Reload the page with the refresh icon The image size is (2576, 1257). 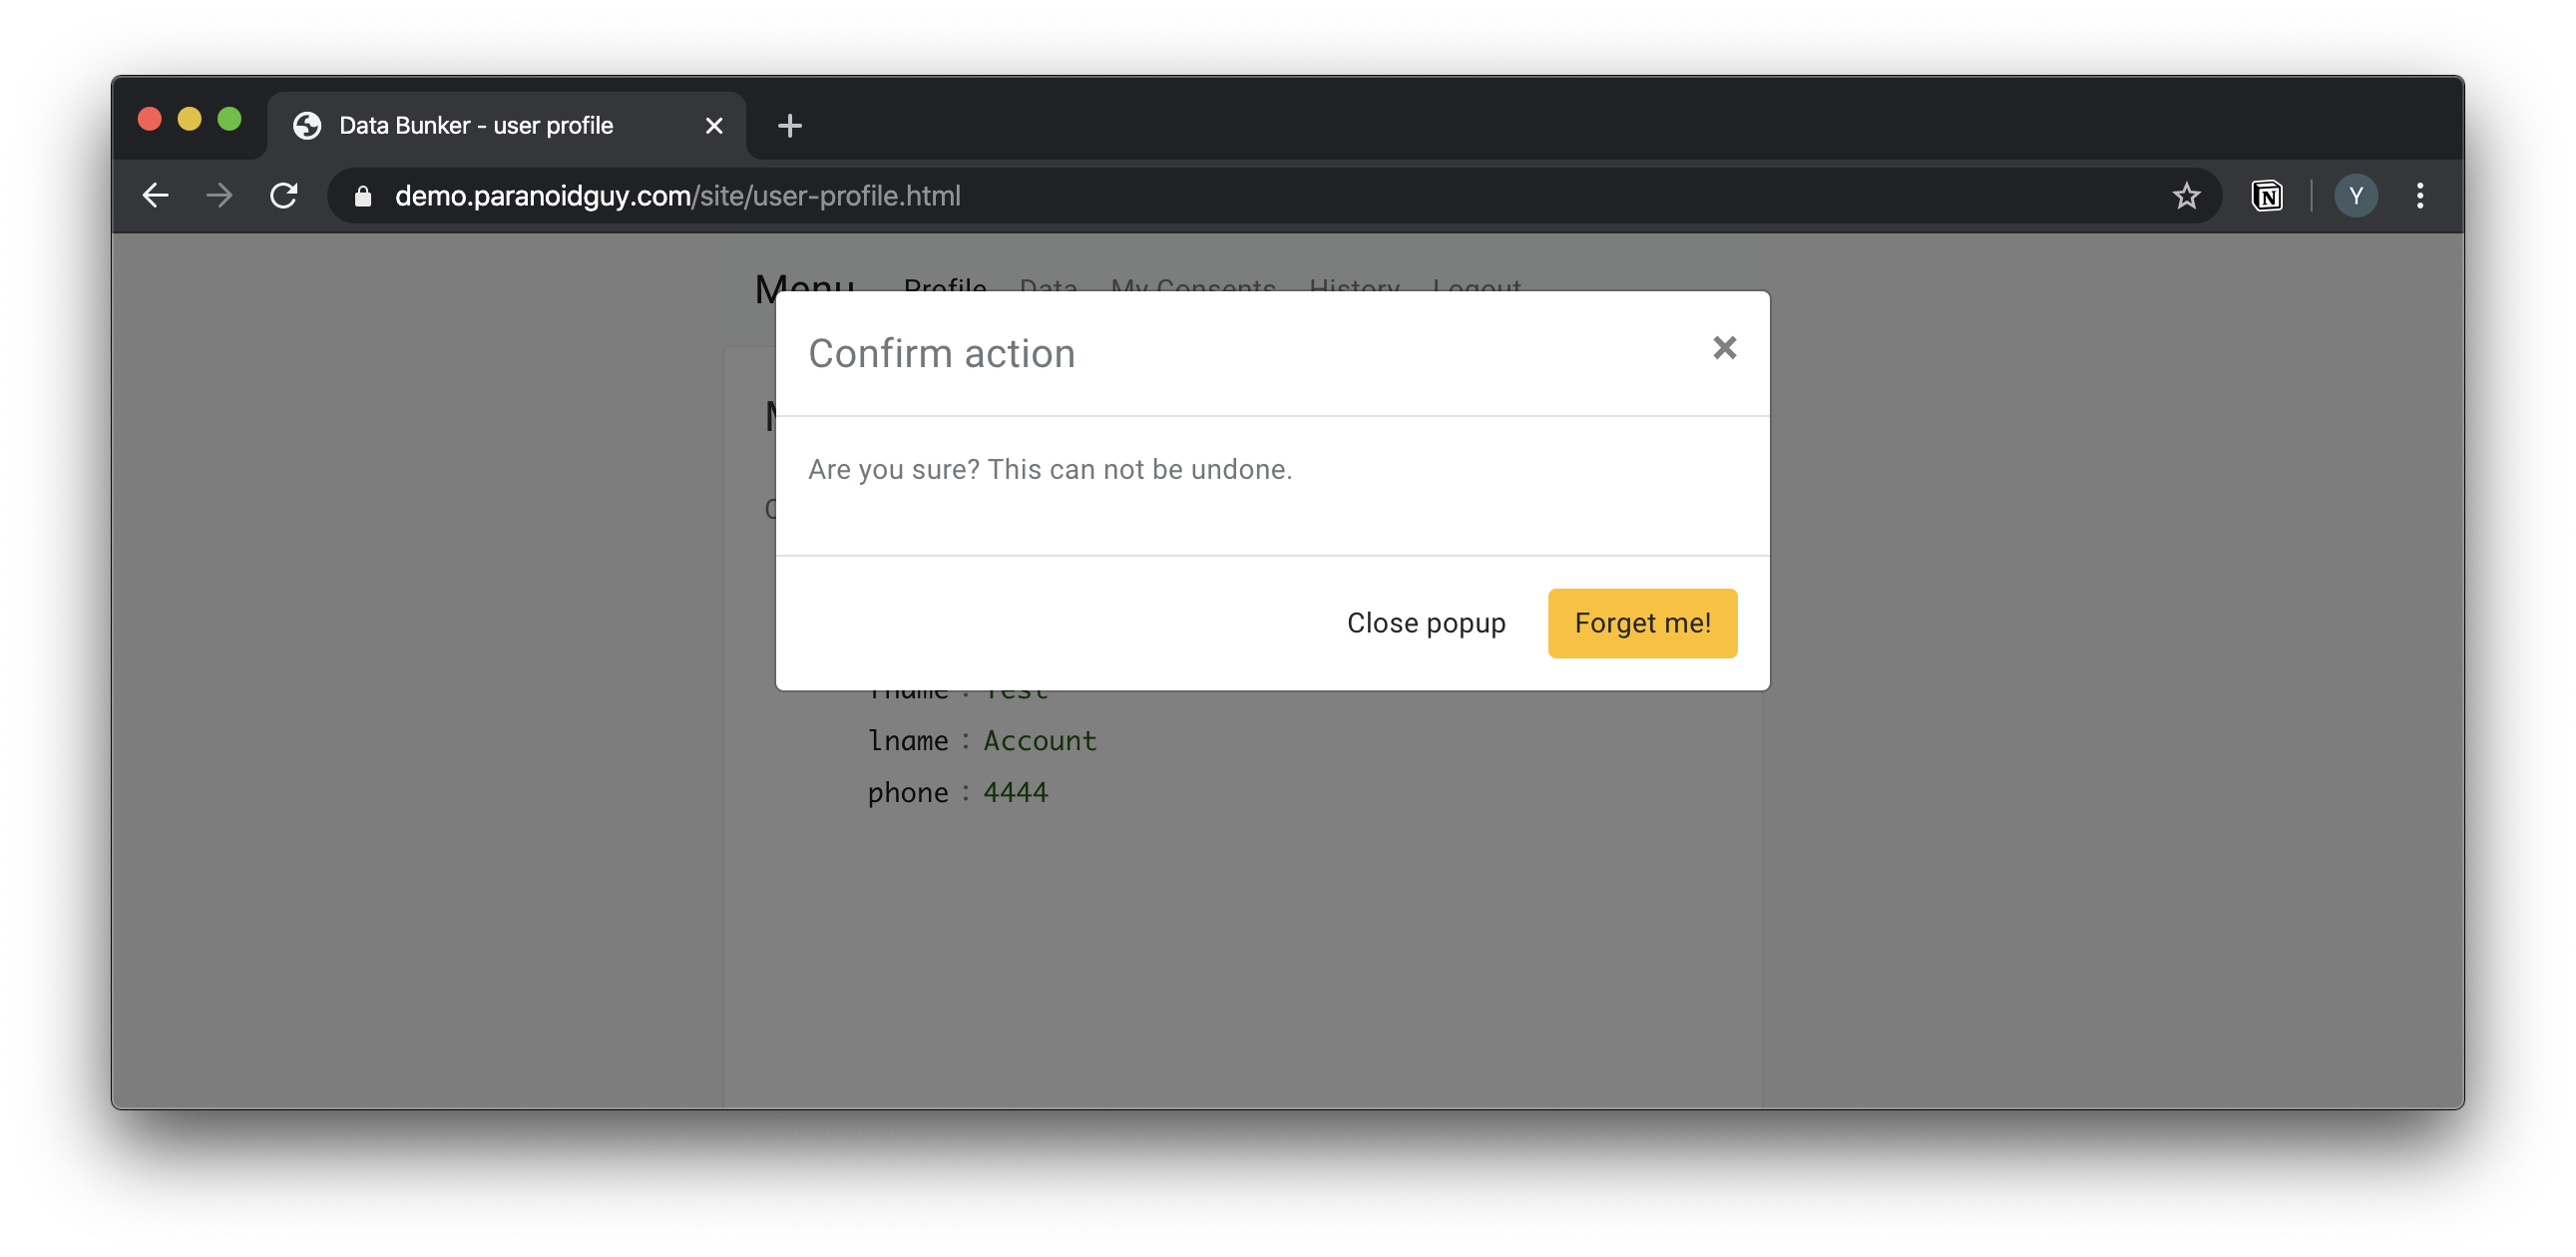[284, 196]
